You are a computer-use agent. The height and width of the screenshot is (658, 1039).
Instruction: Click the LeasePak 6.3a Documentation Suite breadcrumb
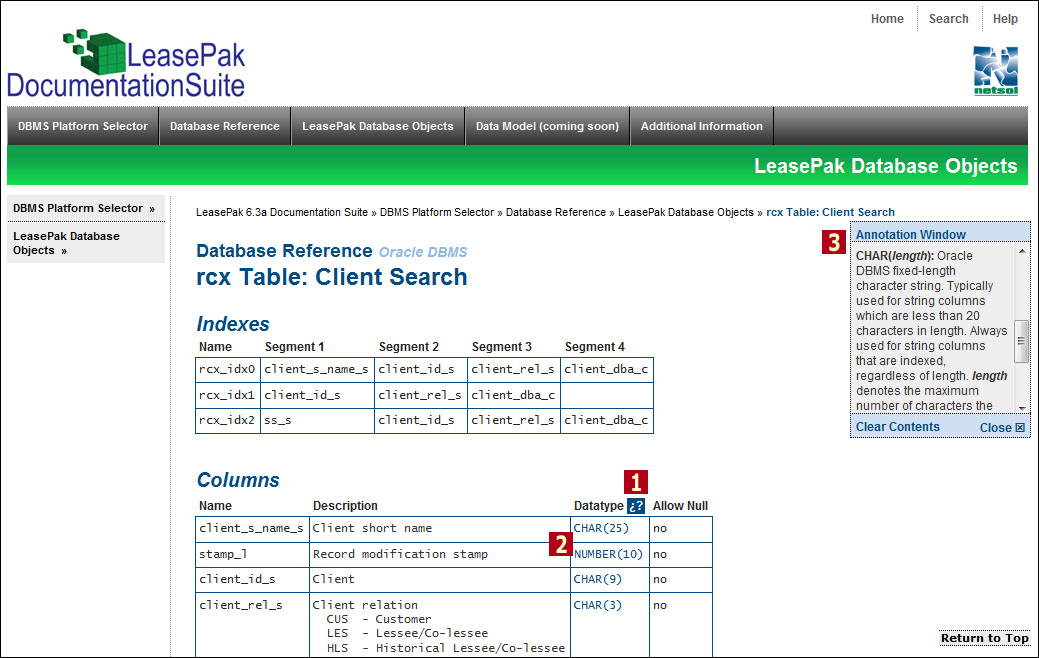282,212
